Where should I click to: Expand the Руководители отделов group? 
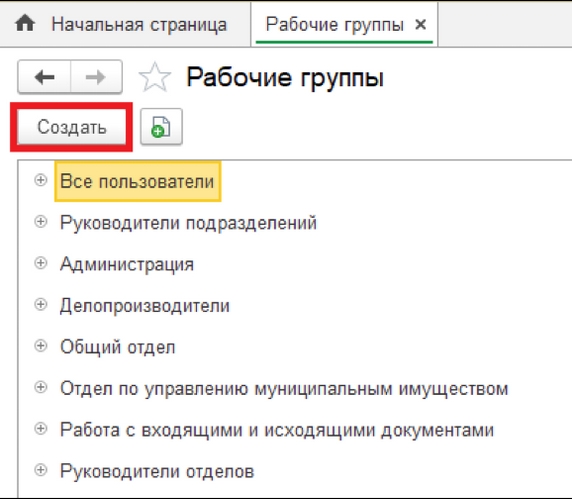click(x=40, y=470)
